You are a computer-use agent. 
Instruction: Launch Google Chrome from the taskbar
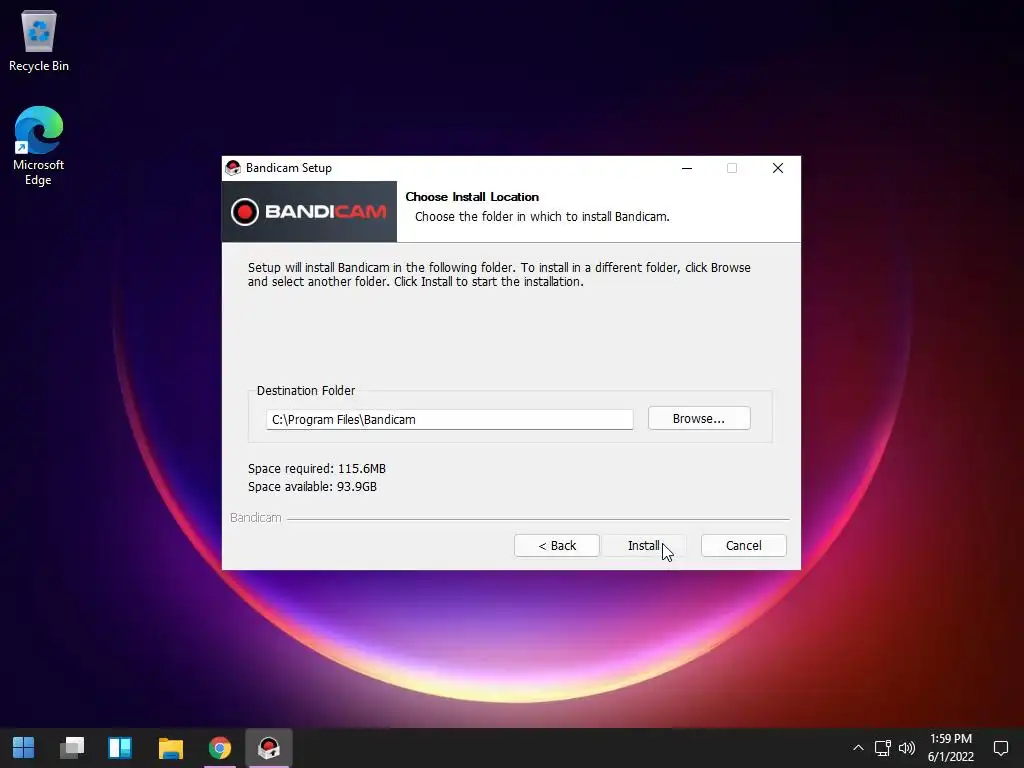tap(220, 748)
